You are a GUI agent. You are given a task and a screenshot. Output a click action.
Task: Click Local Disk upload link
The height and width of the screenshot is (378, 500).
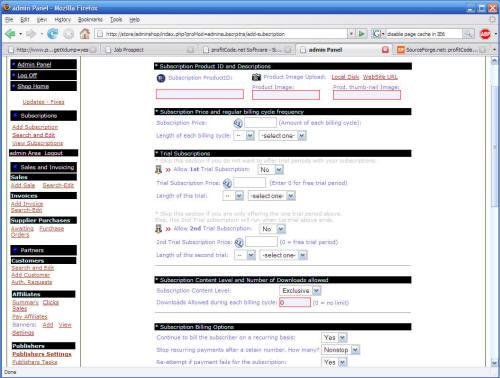pyautogui.click(x=345, y=77)
